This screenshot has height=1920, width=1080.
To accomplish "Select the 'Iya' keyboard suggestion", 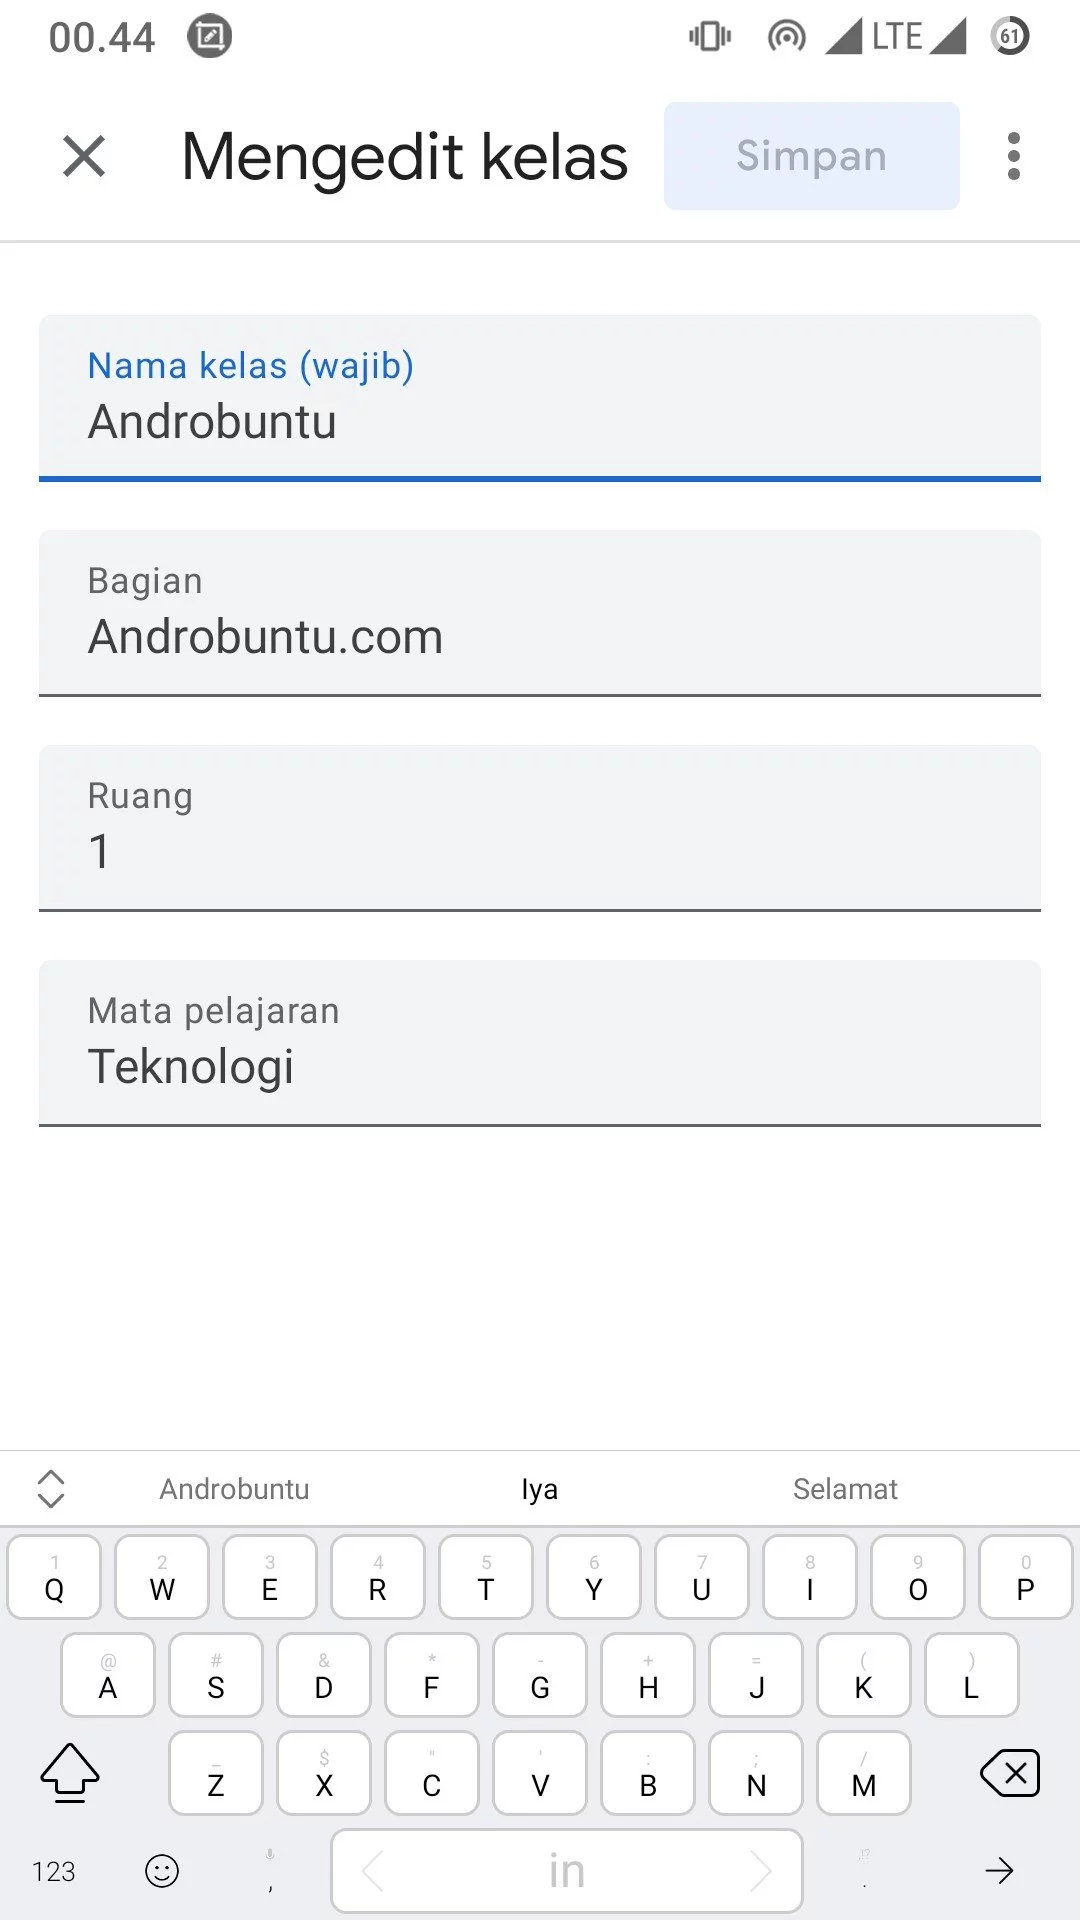I will pyautogui.click(x=540, y=1489).
